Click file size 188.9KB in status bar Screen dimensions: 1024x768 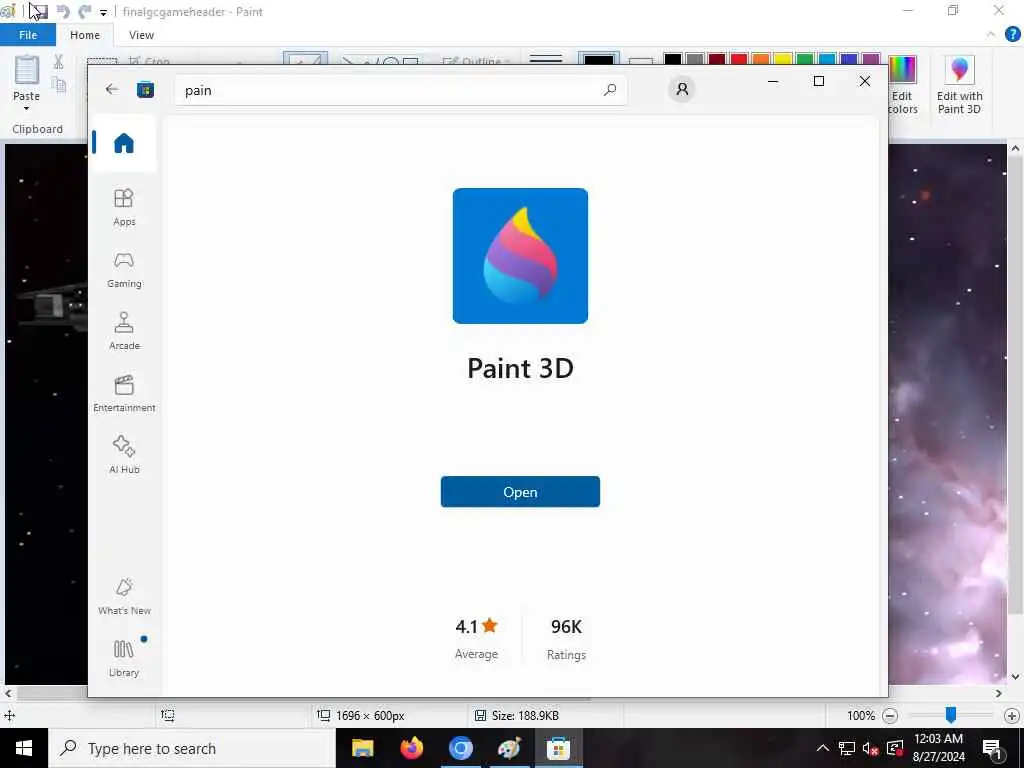(x=525, y=716)
